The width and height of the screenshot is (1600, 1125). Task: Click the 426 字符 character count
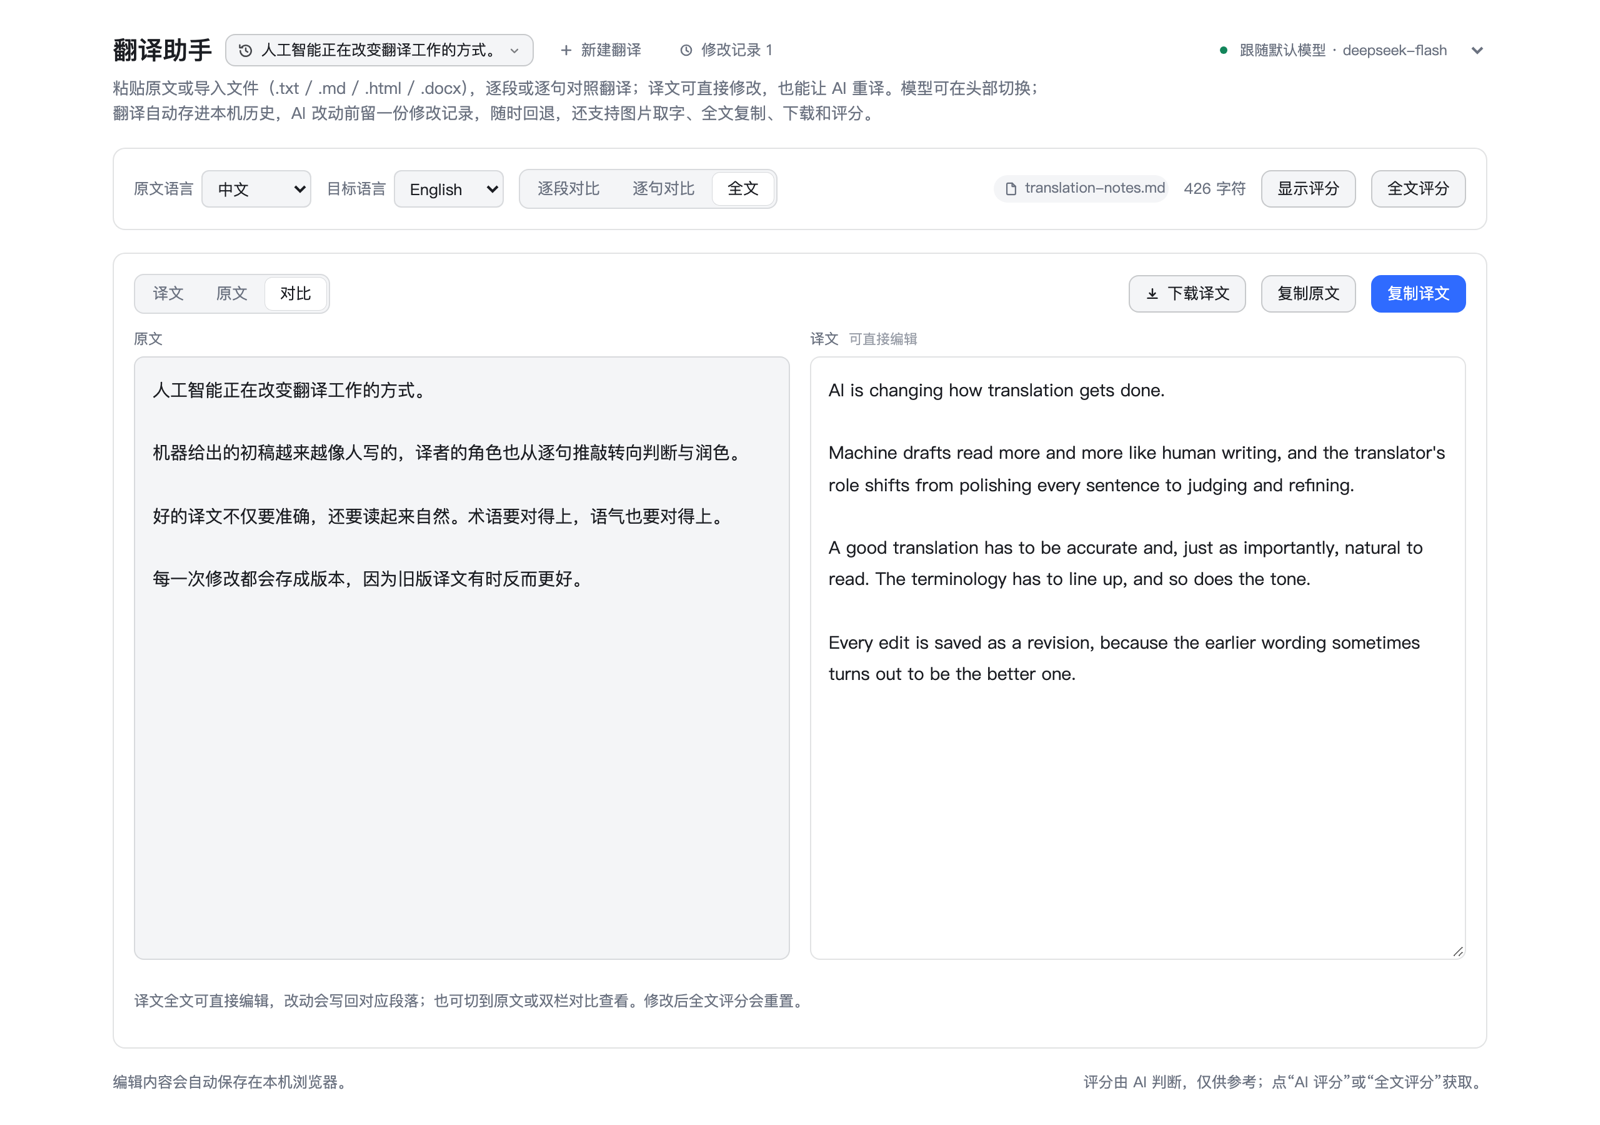[x=1214, y=189]
